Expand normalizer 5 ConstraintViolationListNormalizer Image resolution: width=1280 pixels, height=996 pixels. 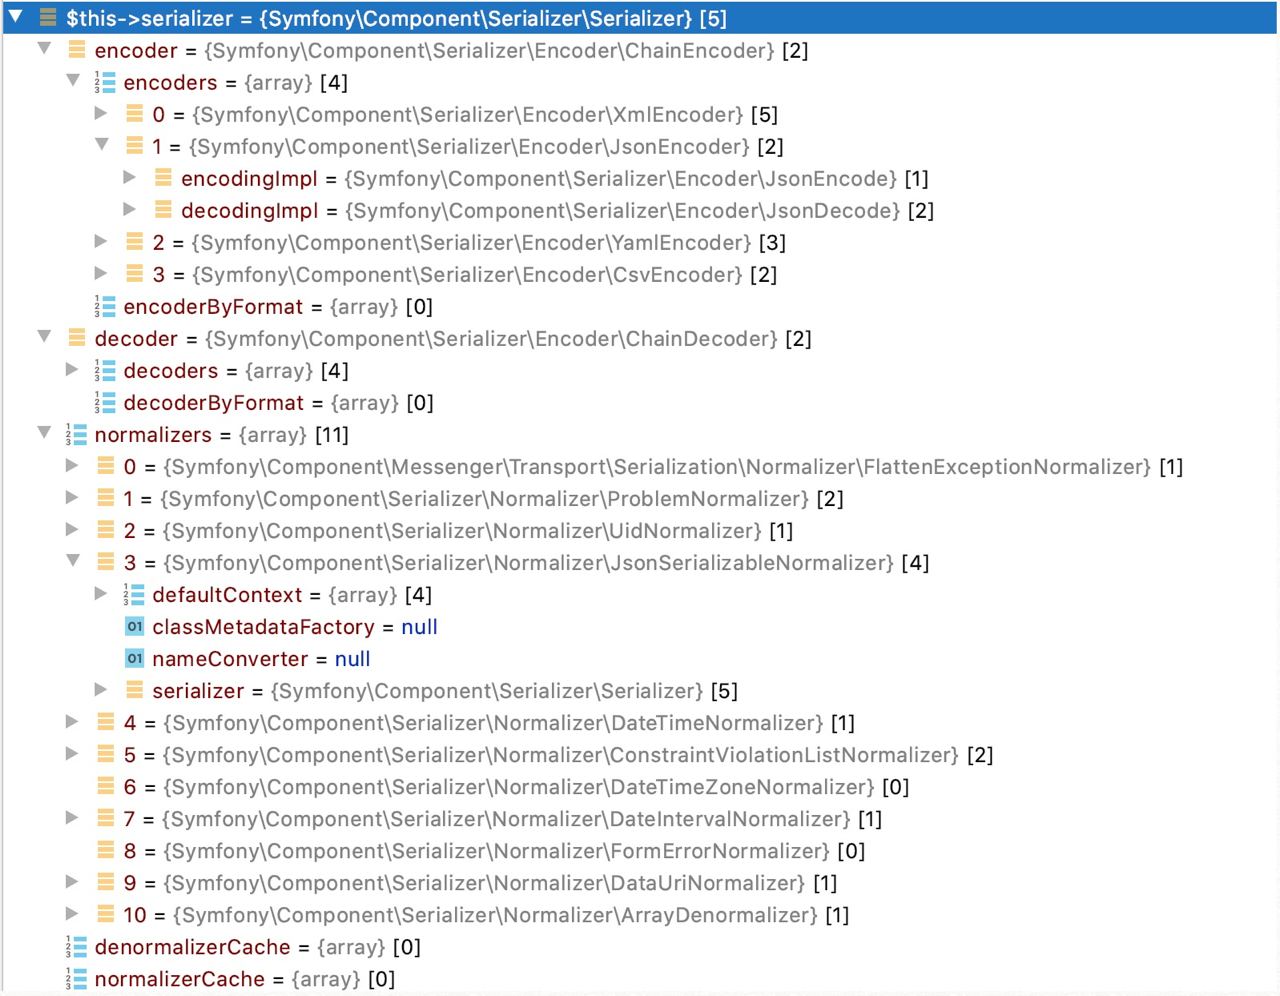(x=72, y=753)
